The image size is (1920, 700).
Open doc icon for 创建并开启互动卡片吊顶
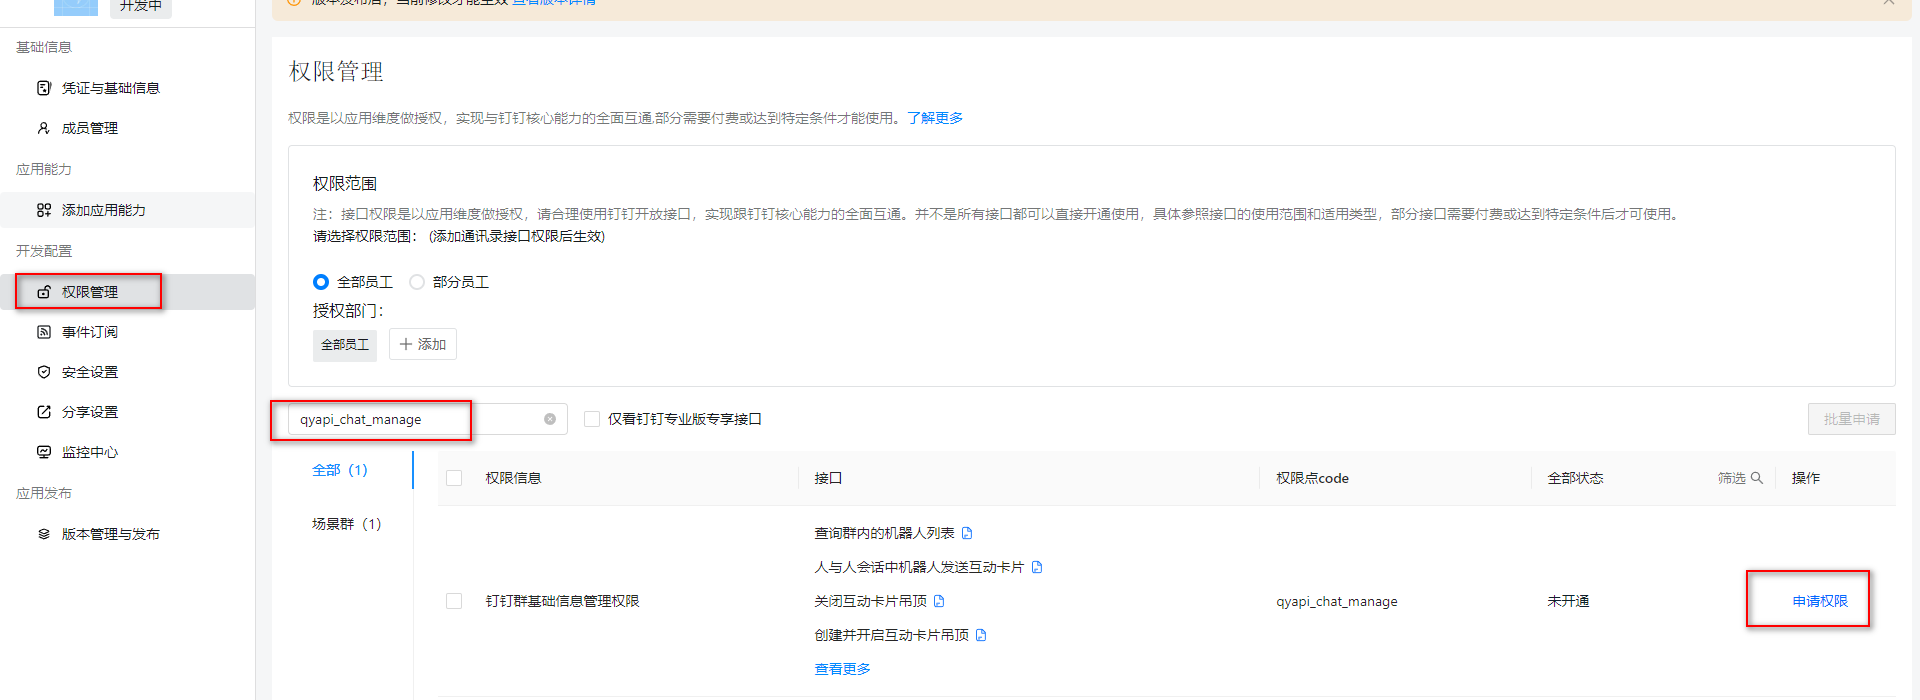coord(981,635)
